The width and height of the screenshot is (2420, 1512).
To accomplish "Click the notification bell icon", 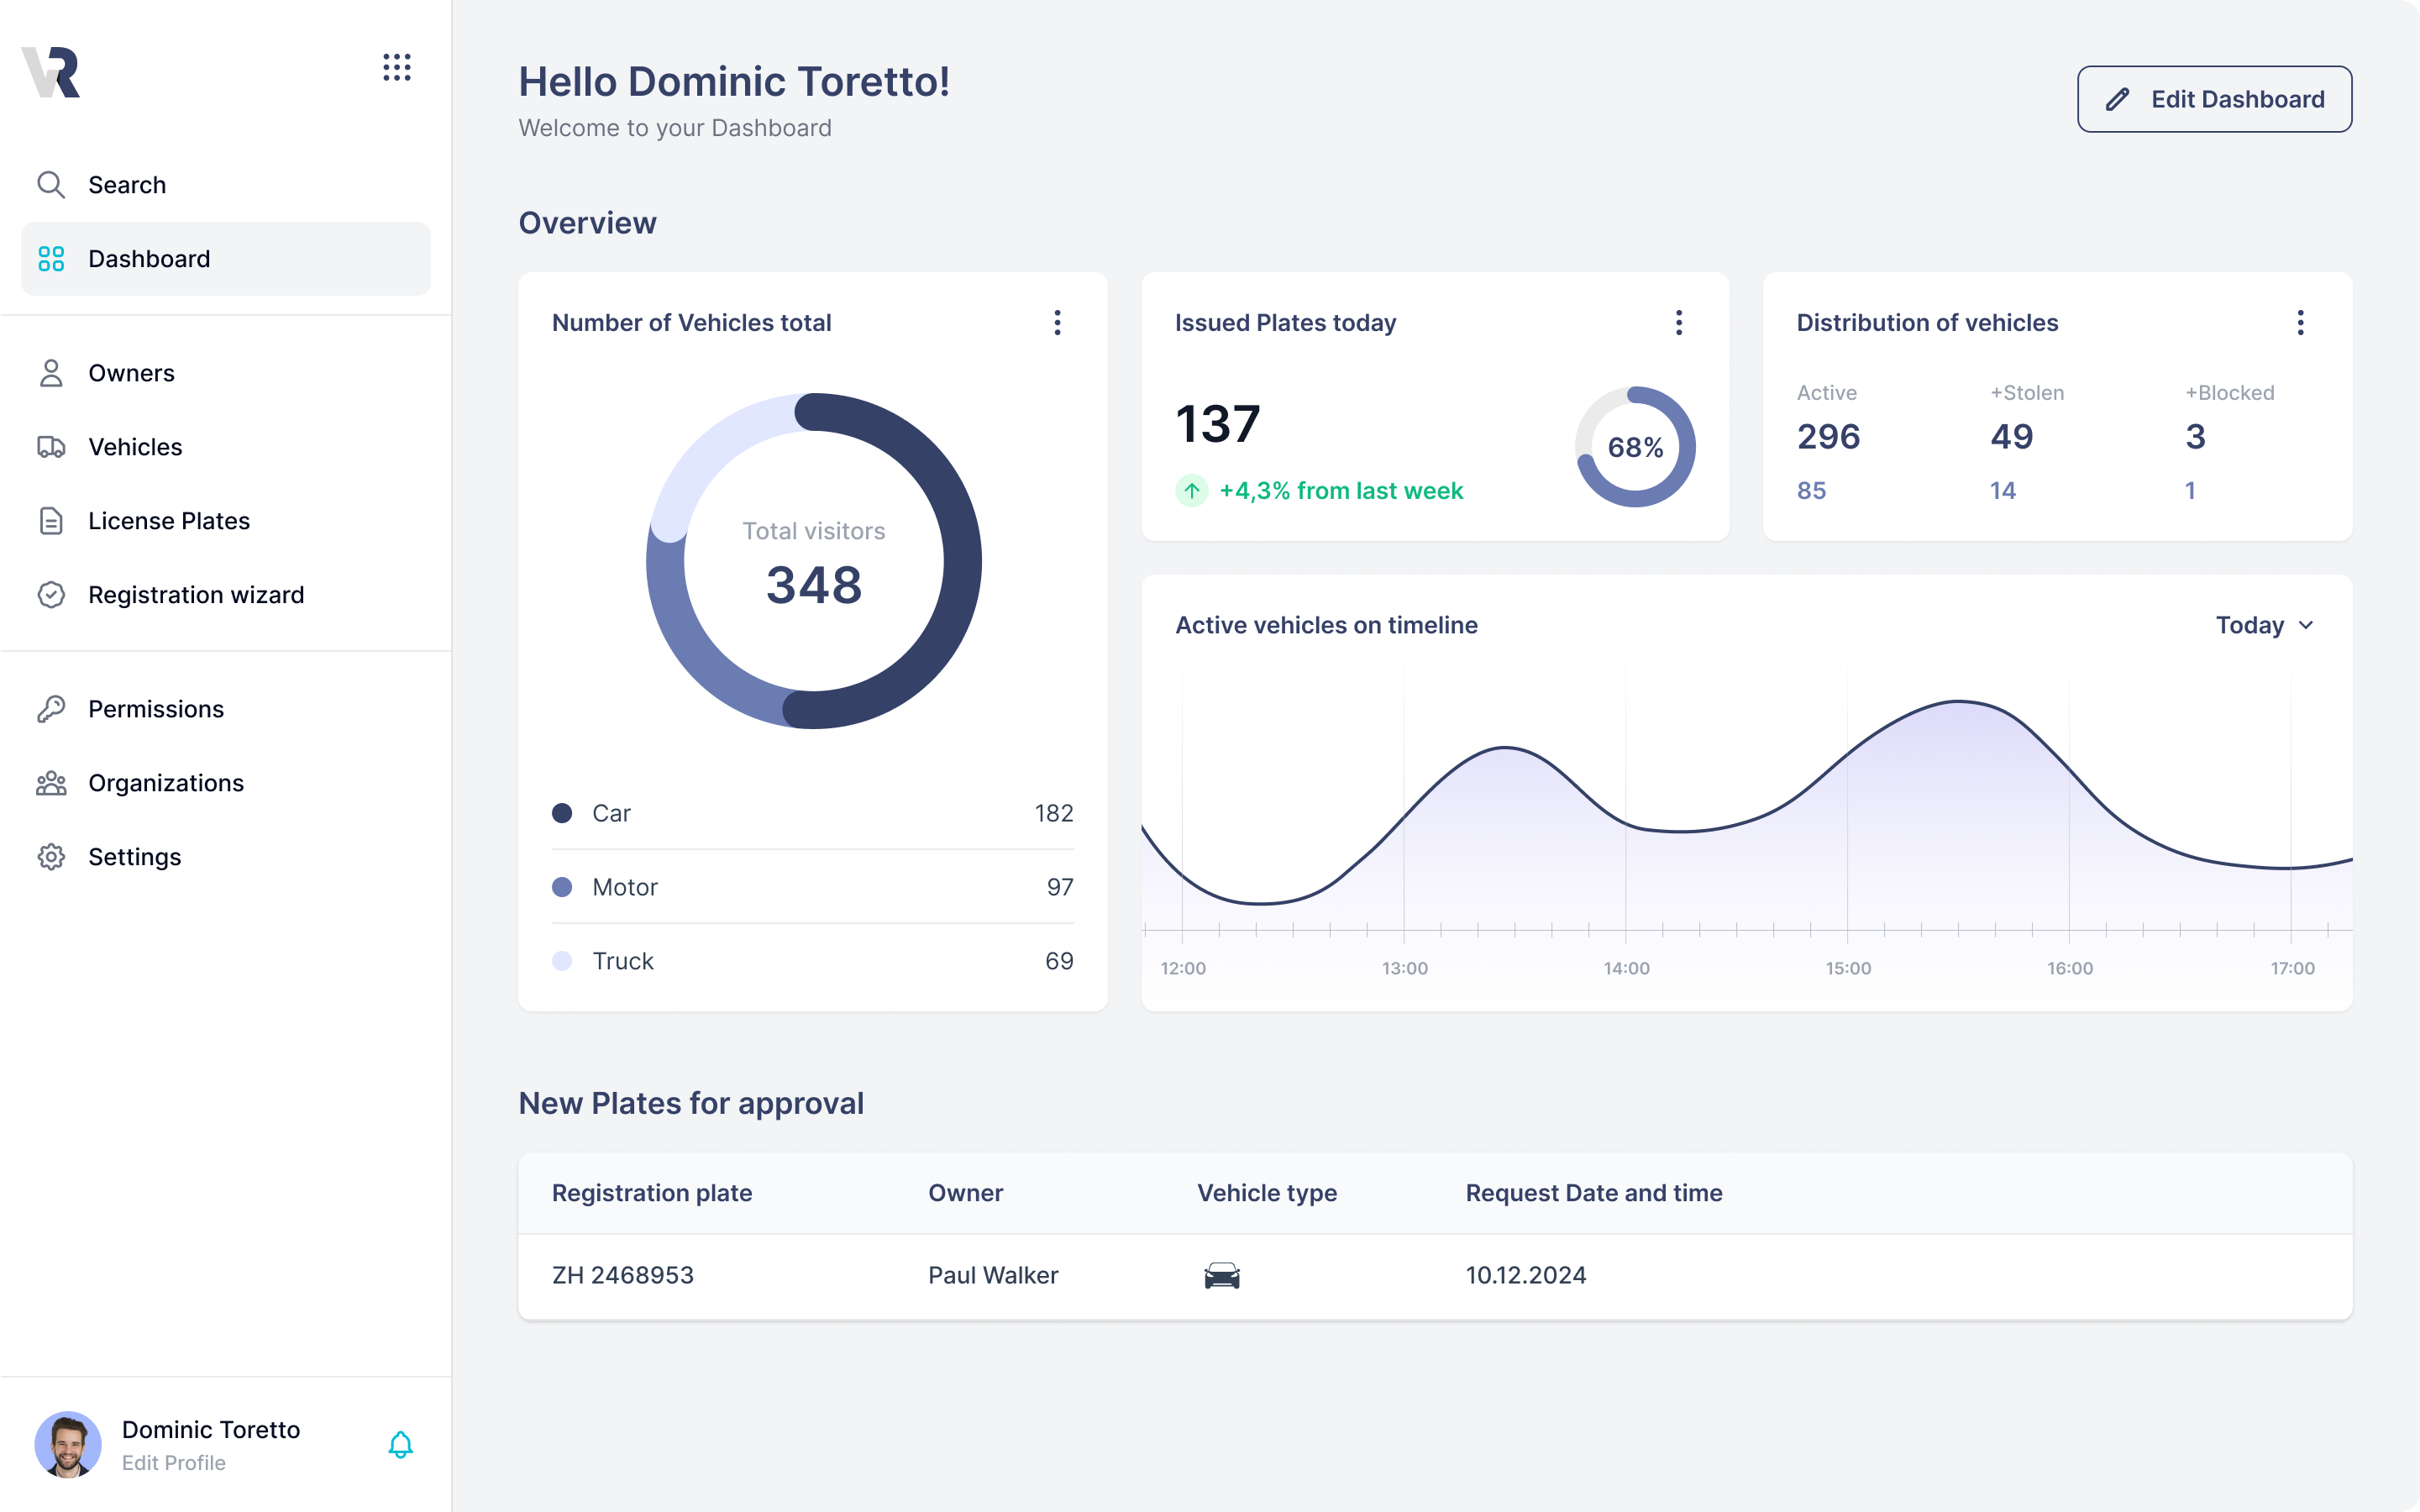I will 400,1444.
